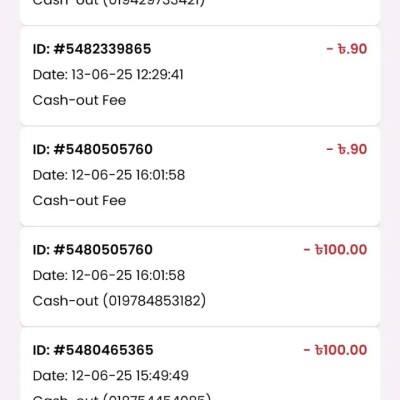Open the Cash-out (019784853182) transaction
Image resolution: width=400 pixels, height=400 pixels.
coord(200,277)
